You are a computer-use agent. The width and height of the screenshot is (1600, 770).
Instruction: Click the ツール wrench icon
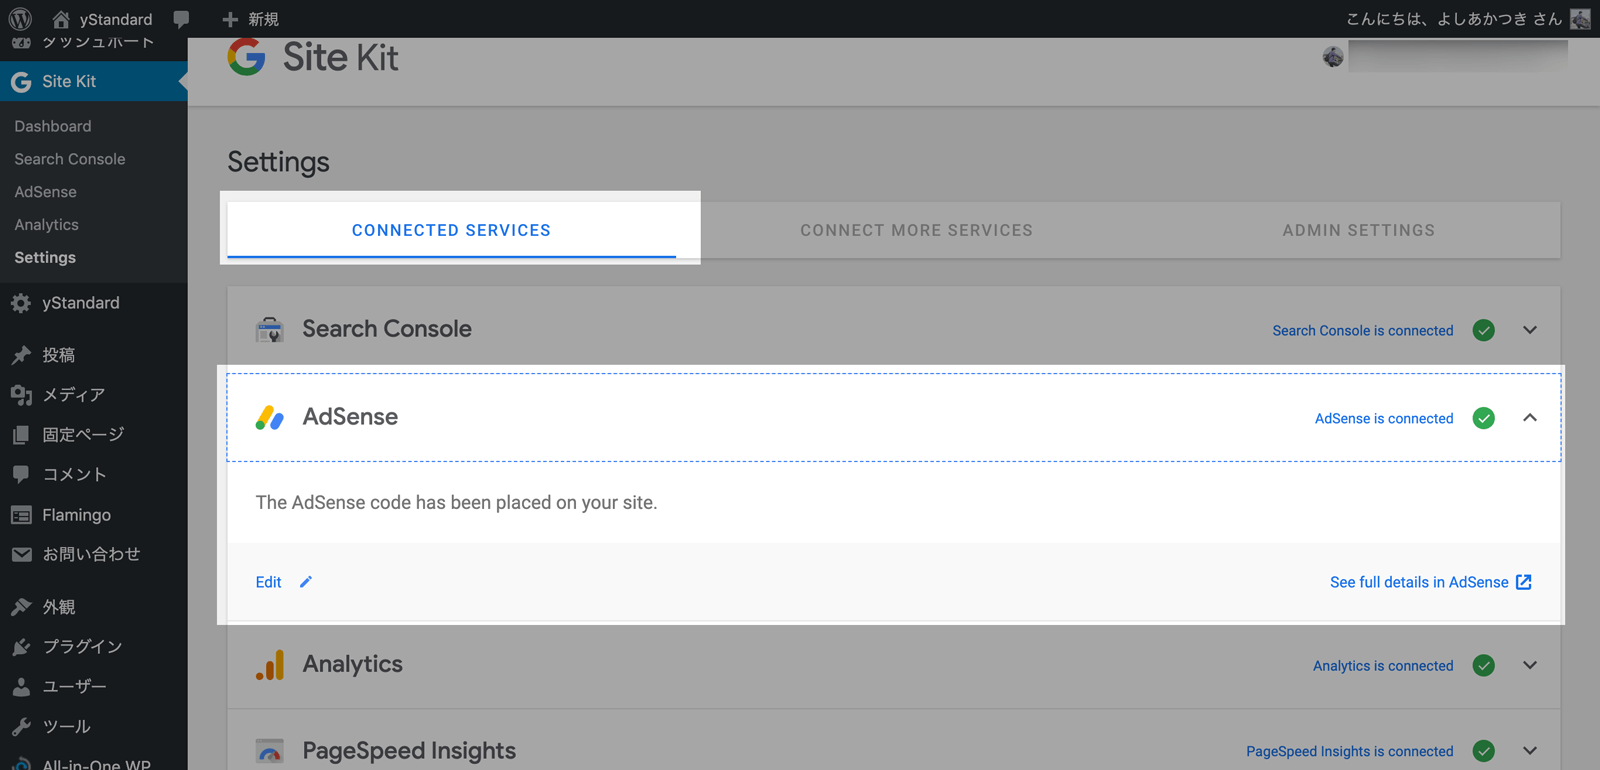[21, 727]
